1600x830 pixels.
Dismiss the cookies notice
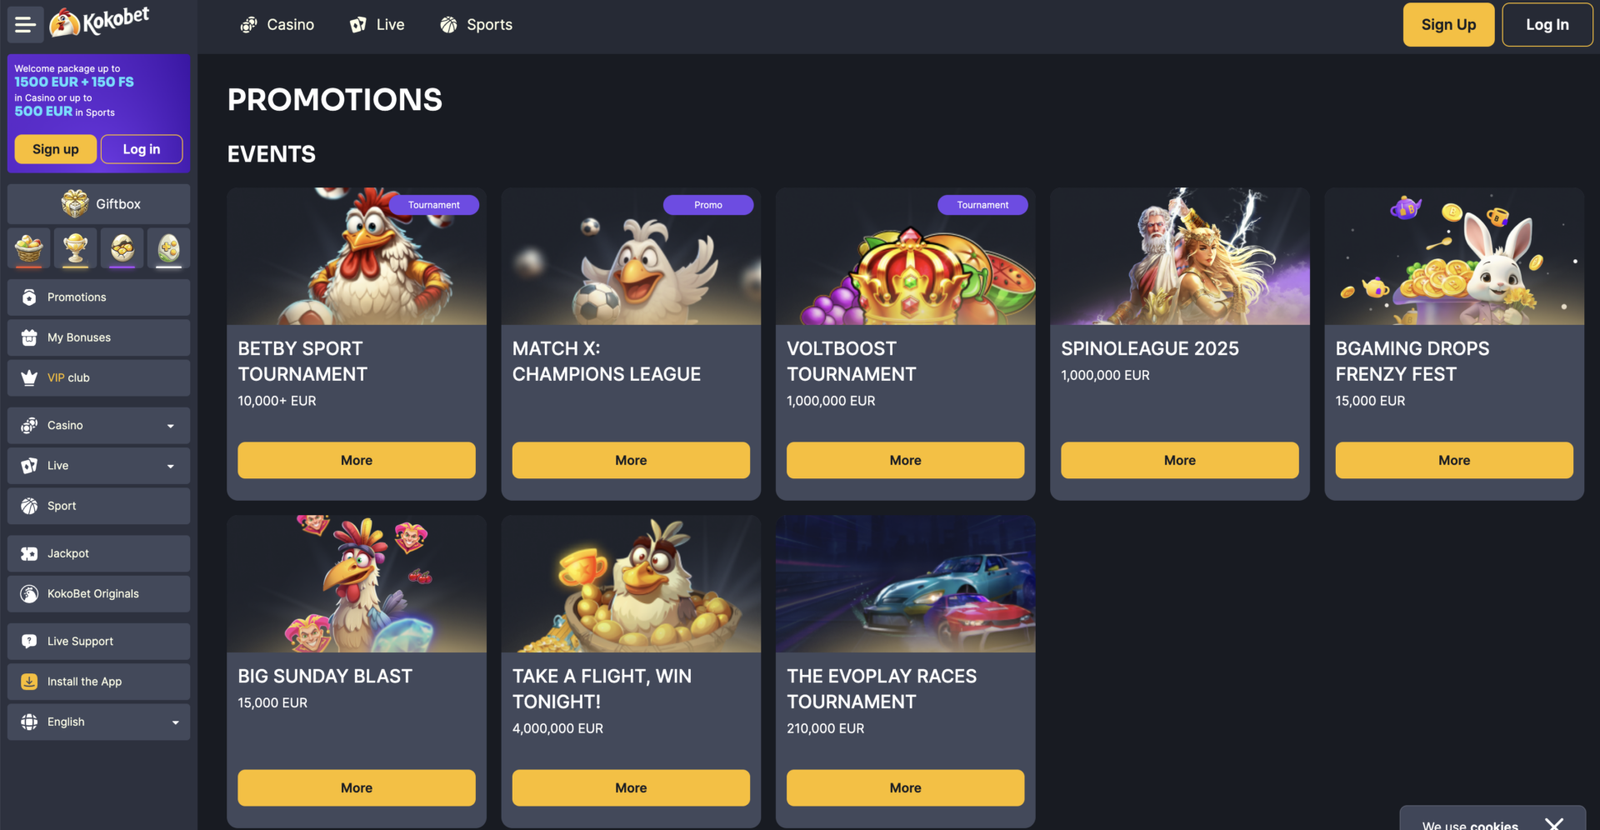(1554, 823)
